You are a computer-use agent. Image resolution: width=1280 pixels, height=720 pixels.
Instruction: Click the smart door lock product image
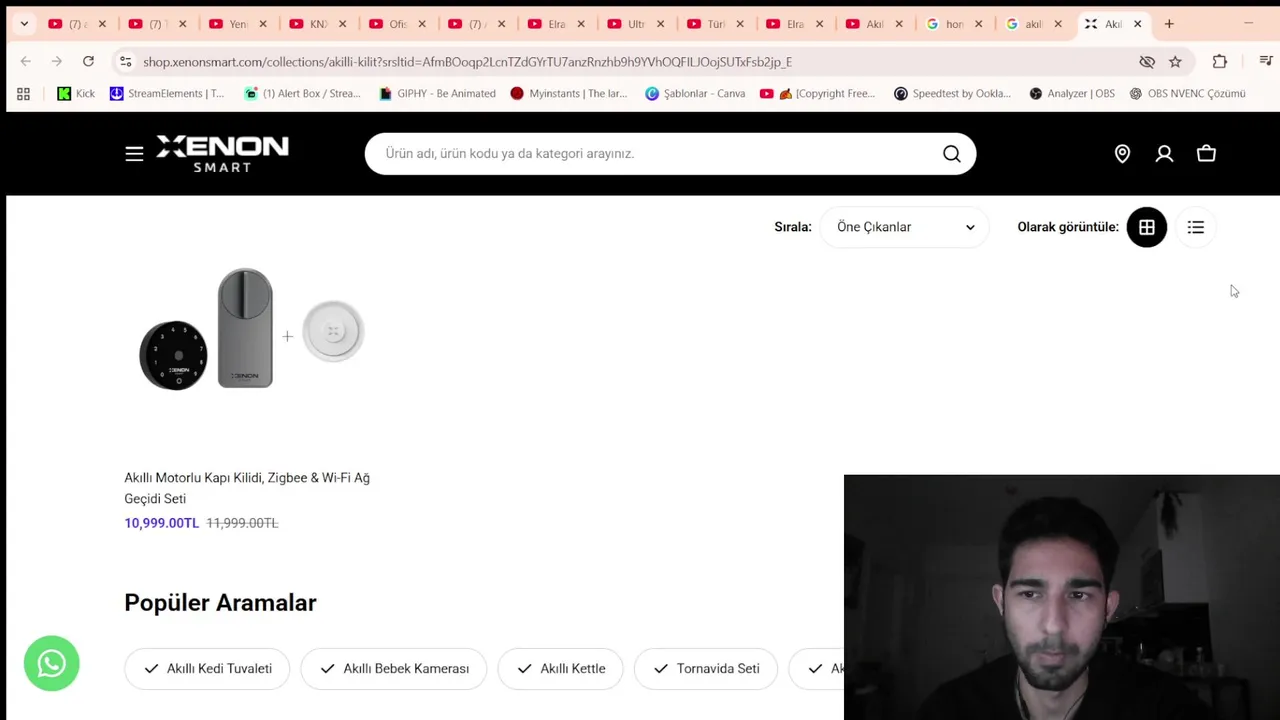pos(250,330)
